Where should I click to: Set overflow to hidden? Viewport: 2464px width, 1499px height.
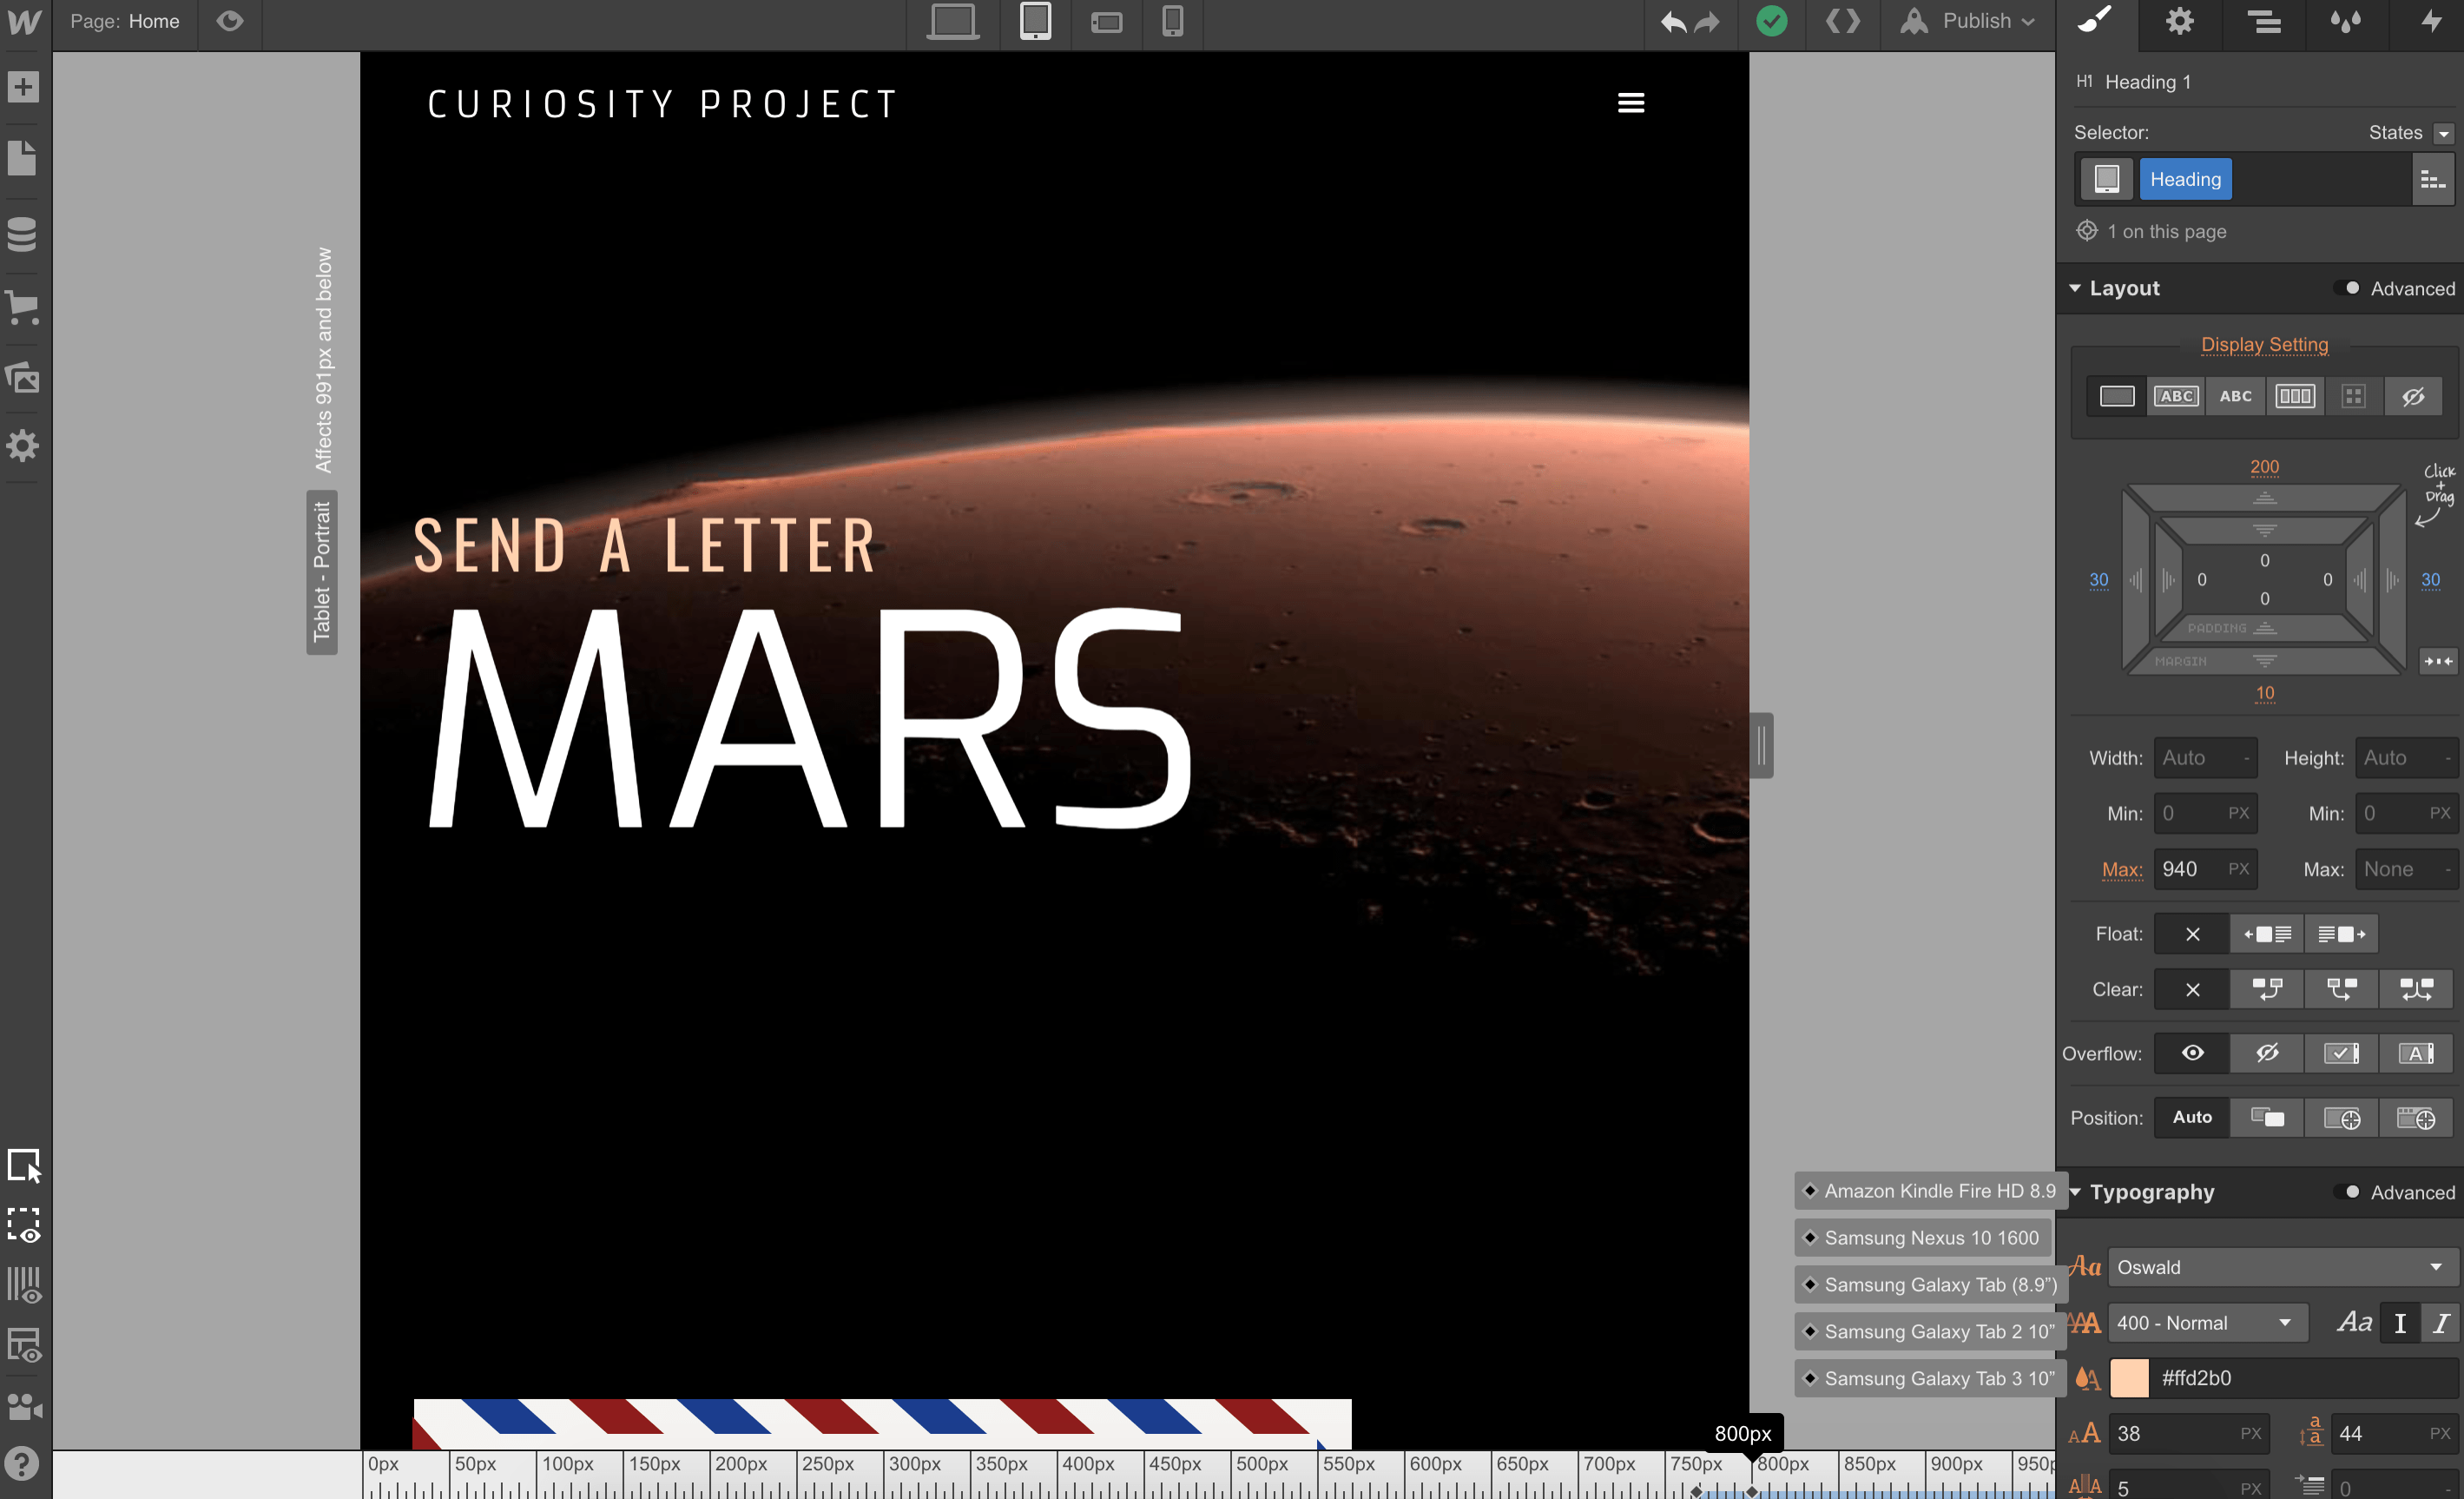coord(2266,1053)
